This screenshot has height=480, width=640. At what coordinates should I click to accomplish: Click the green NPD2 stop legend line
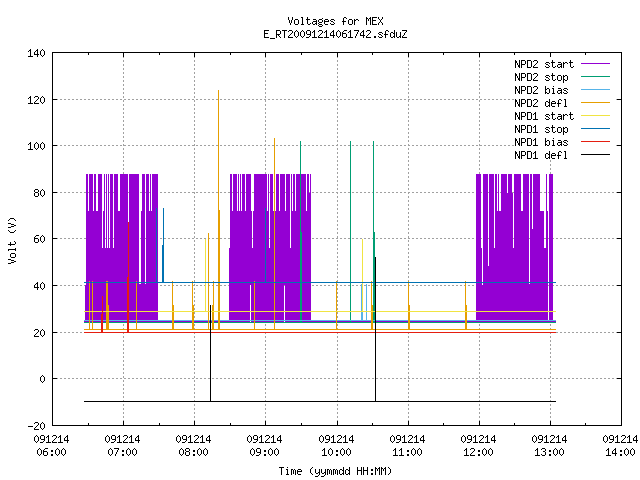pyautogui.click(x=596, y=76)
